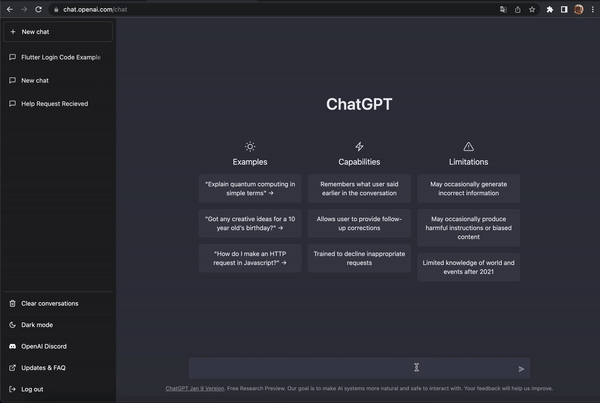Click the sun icon above Examples

250,146
